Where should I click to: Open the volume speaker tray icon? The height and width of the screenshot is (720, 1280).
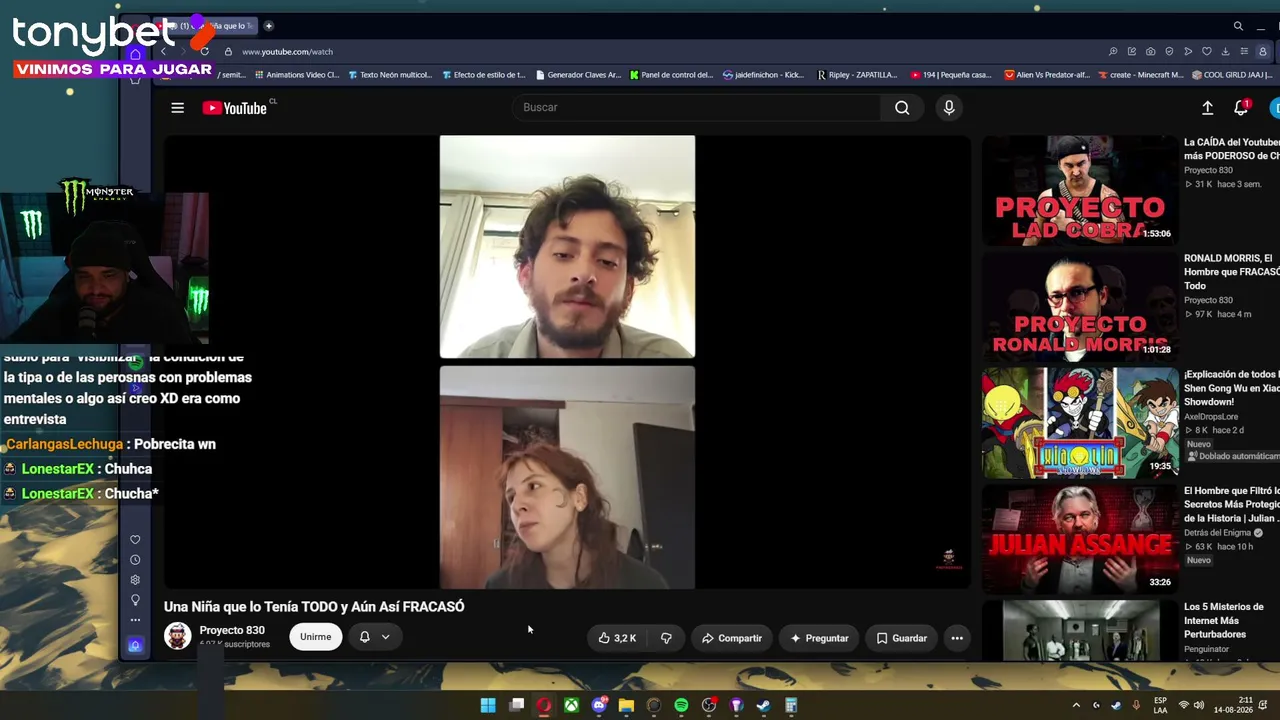point(1198,705)
